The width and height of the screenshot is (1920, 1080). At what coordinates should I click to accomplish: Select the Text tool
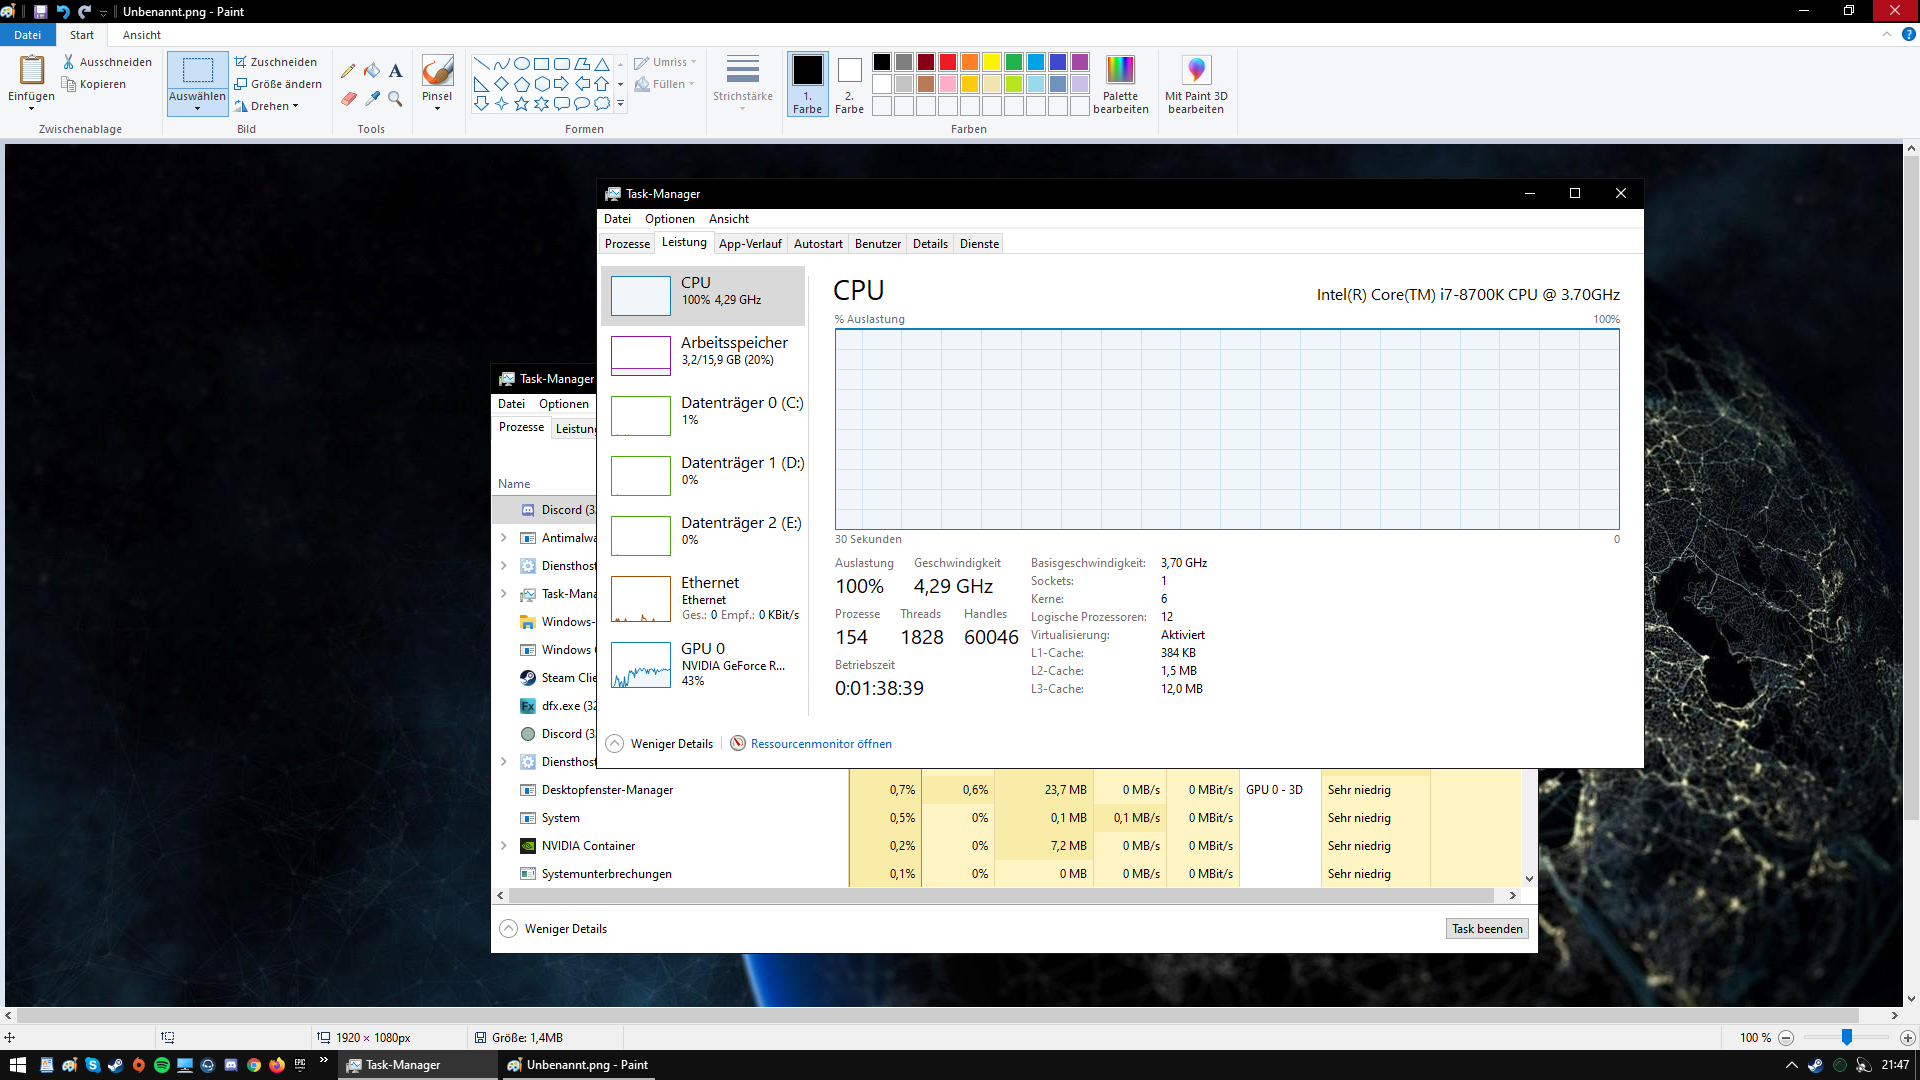tap(396, 71)
